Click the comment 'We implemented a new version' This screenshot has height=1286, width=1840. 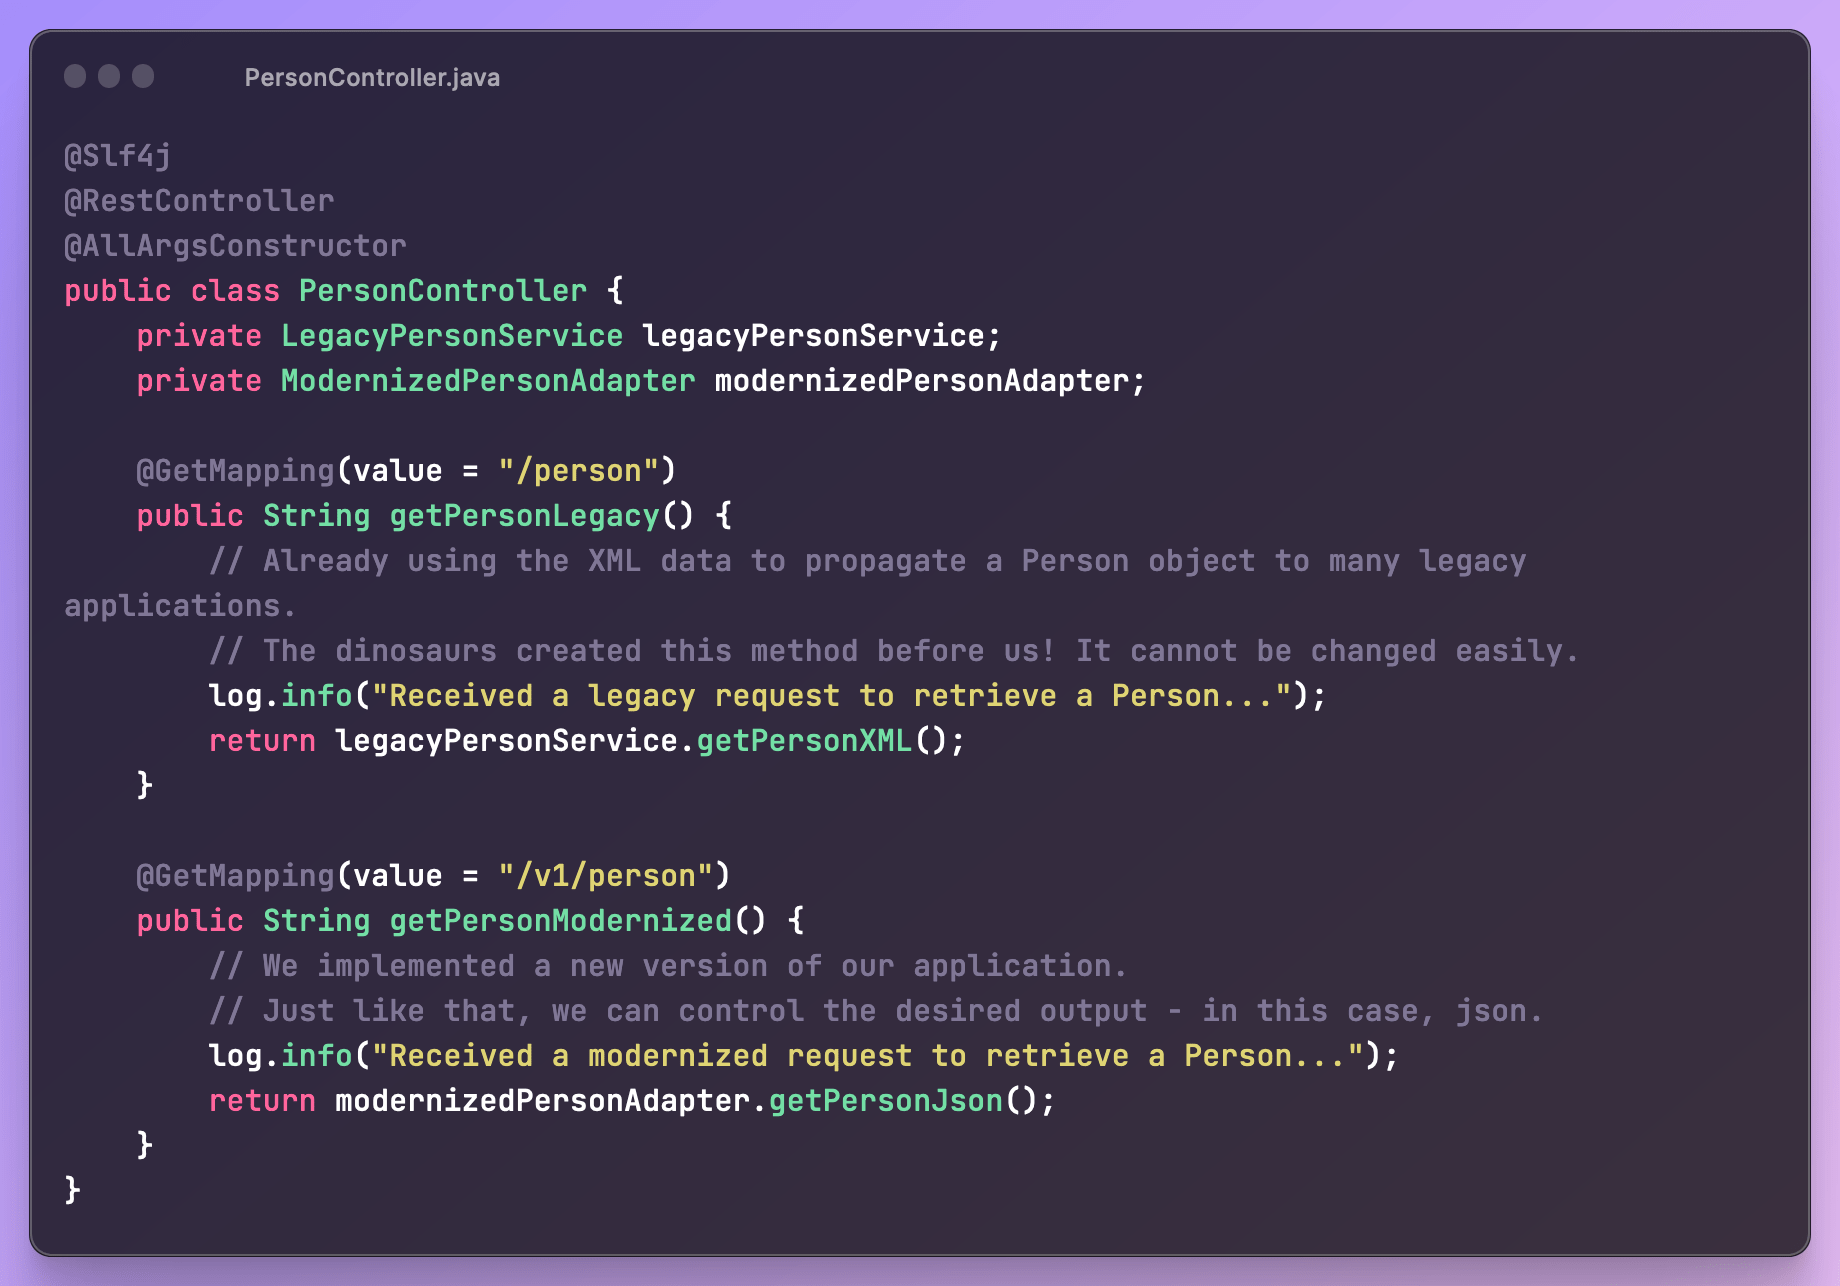click(668, 966)
